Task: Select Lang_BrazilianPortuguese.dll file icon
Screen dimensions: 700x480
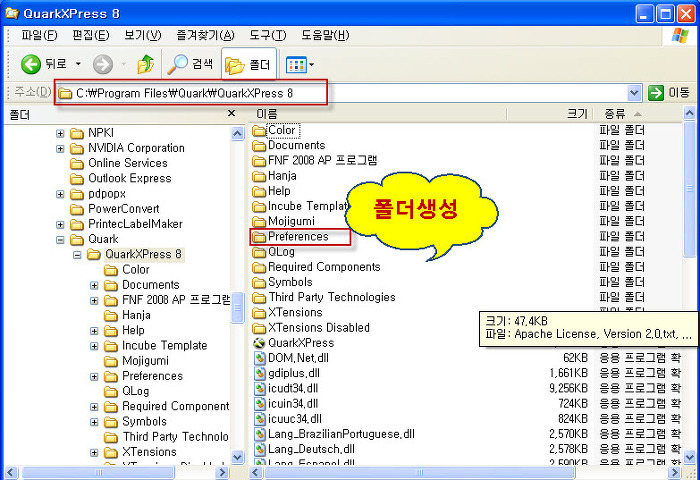Action: [x=259, y=434]
